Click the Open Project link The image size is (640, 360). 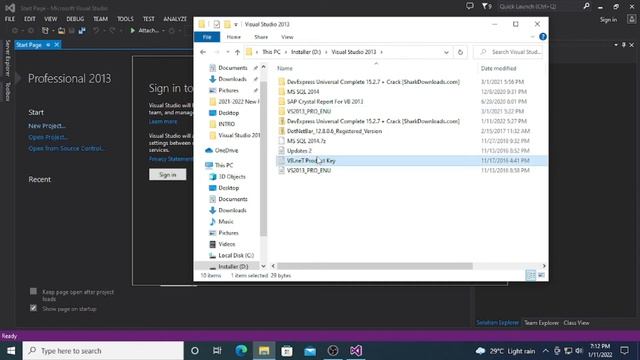pos(48,137)
